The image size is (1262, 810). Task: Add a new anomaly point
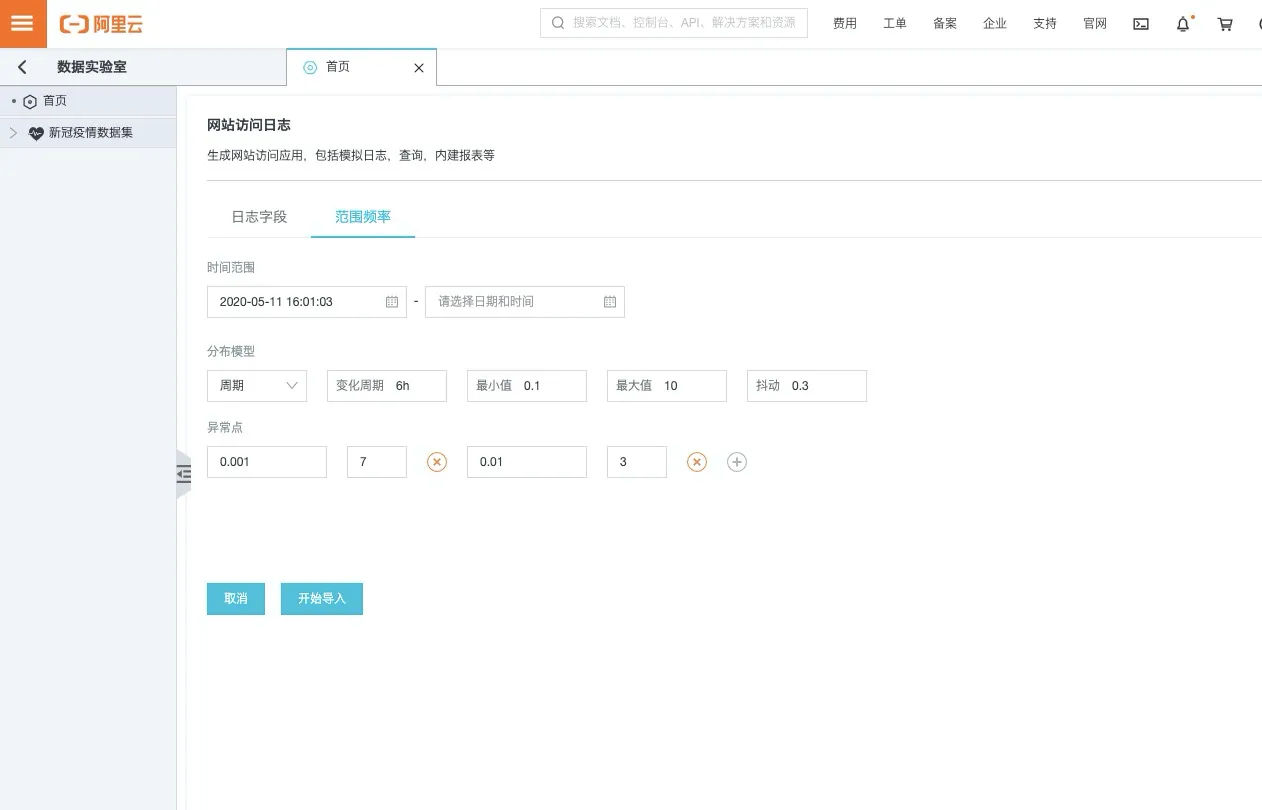[737, 462]
